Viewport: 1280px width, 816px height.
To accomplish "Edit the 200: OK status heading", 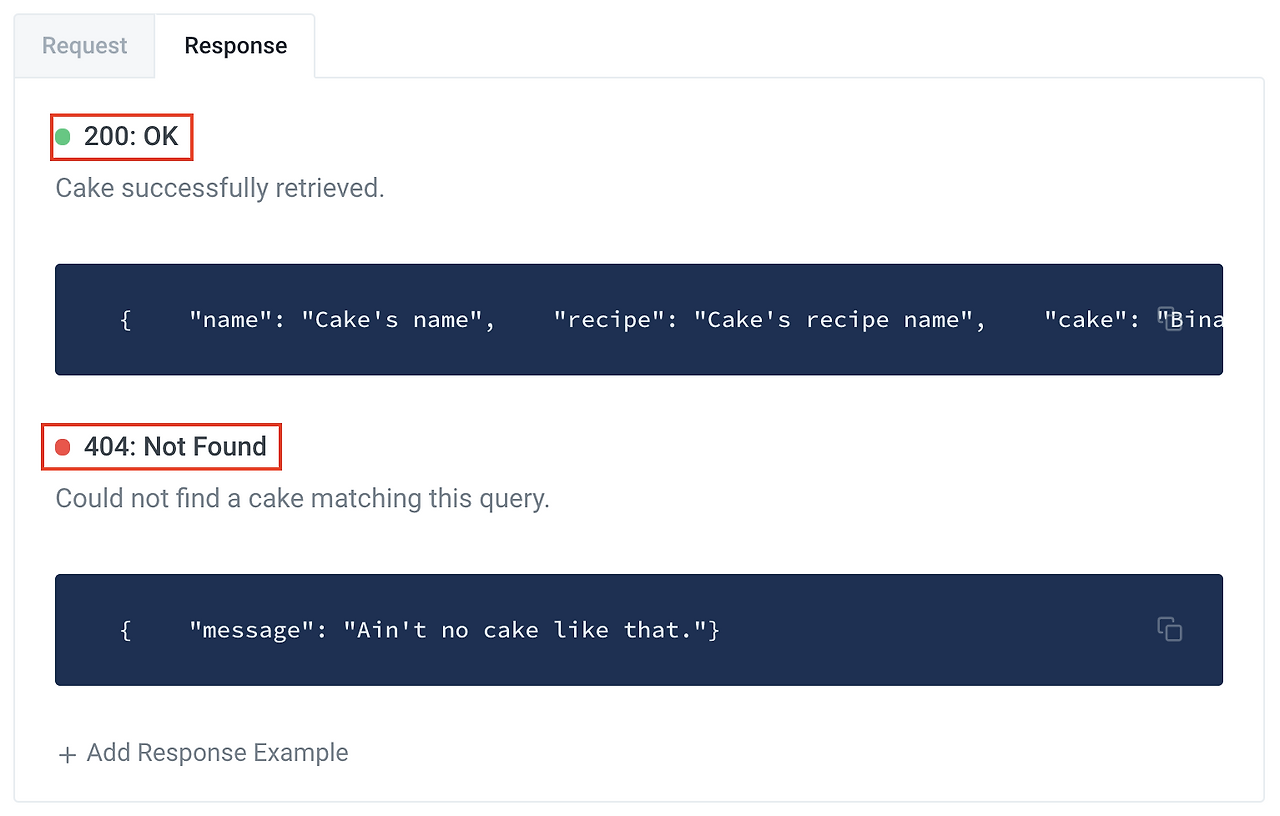I will tap(131, 137).
